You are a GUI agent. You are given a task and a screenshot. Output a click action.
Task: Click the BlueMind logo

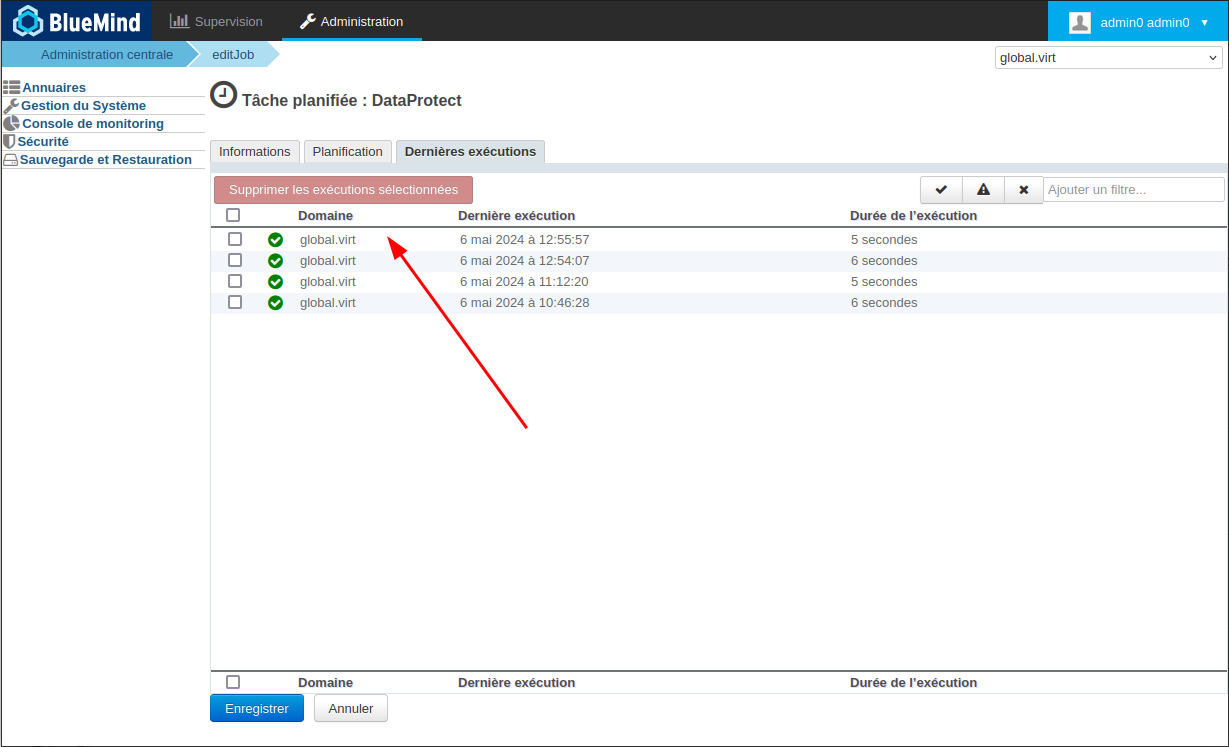[x=77, y=21]
